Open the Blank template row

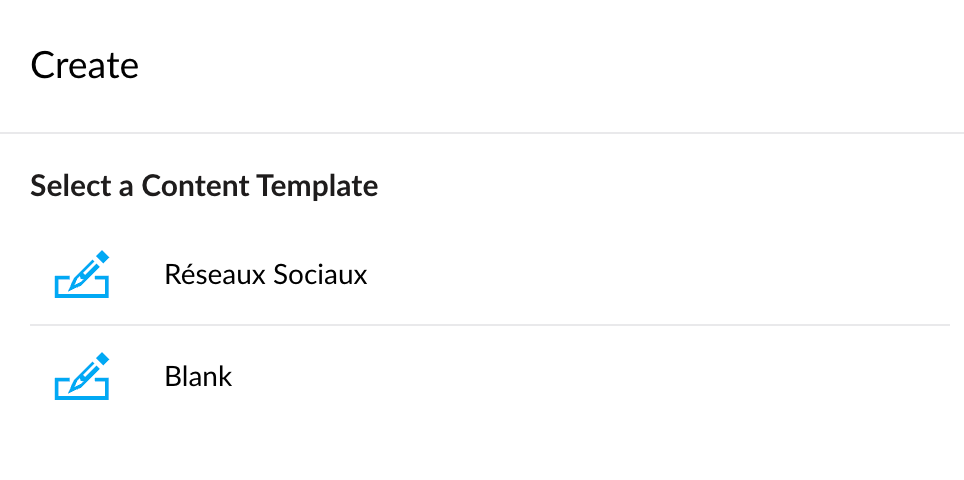tap(489, 376)
